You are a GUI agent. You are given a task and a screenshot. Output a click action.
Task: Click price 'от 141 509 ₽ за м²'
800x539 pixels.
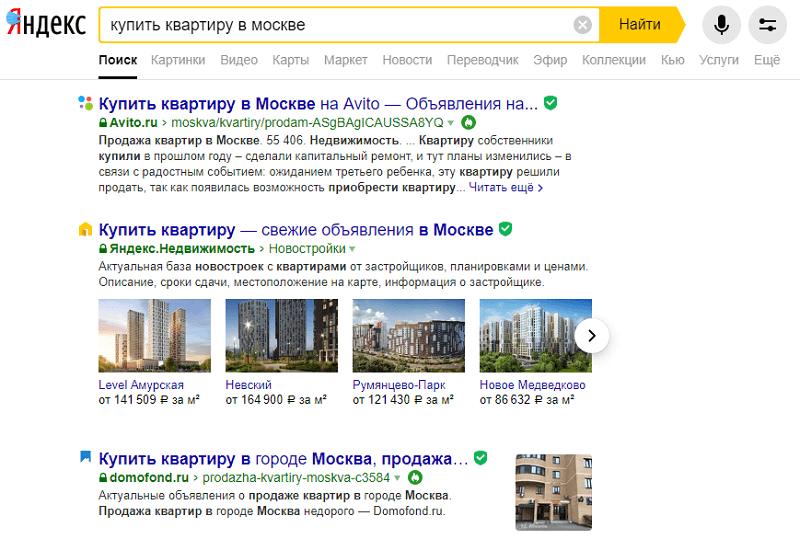pyautogui.click(x=149, y=400)
